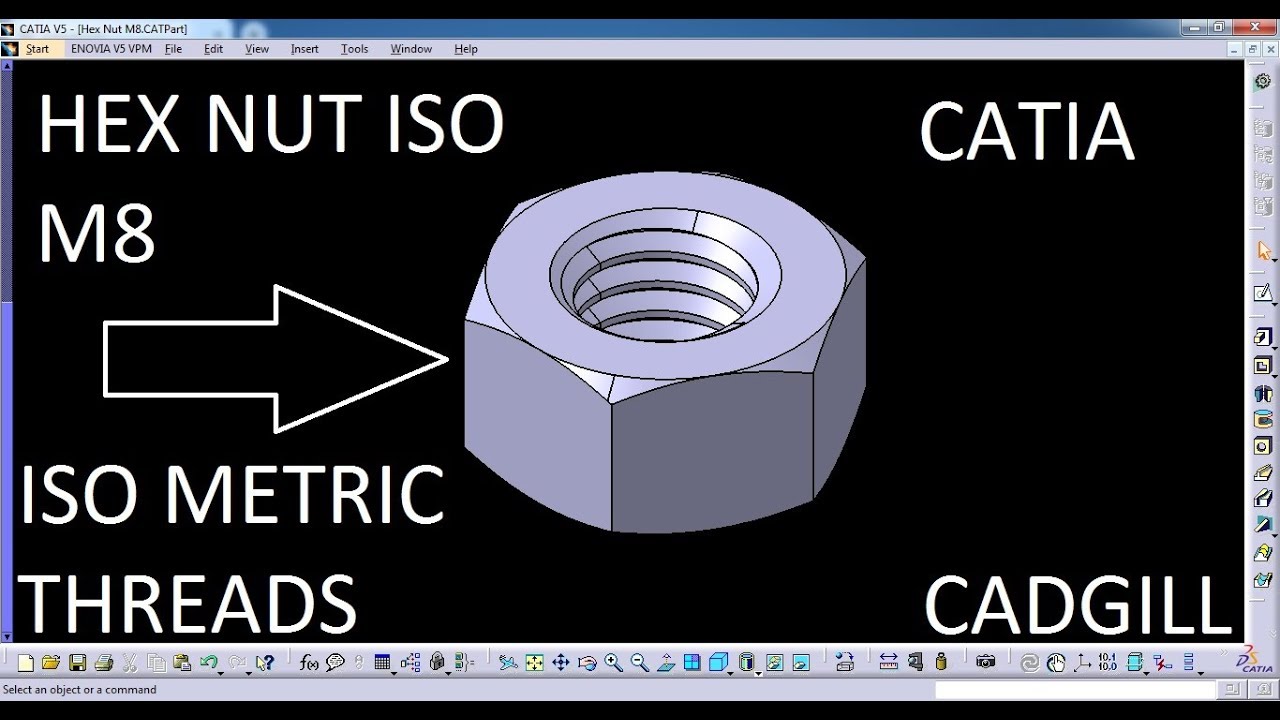Select the Pocket tool

click(1262, 366)
